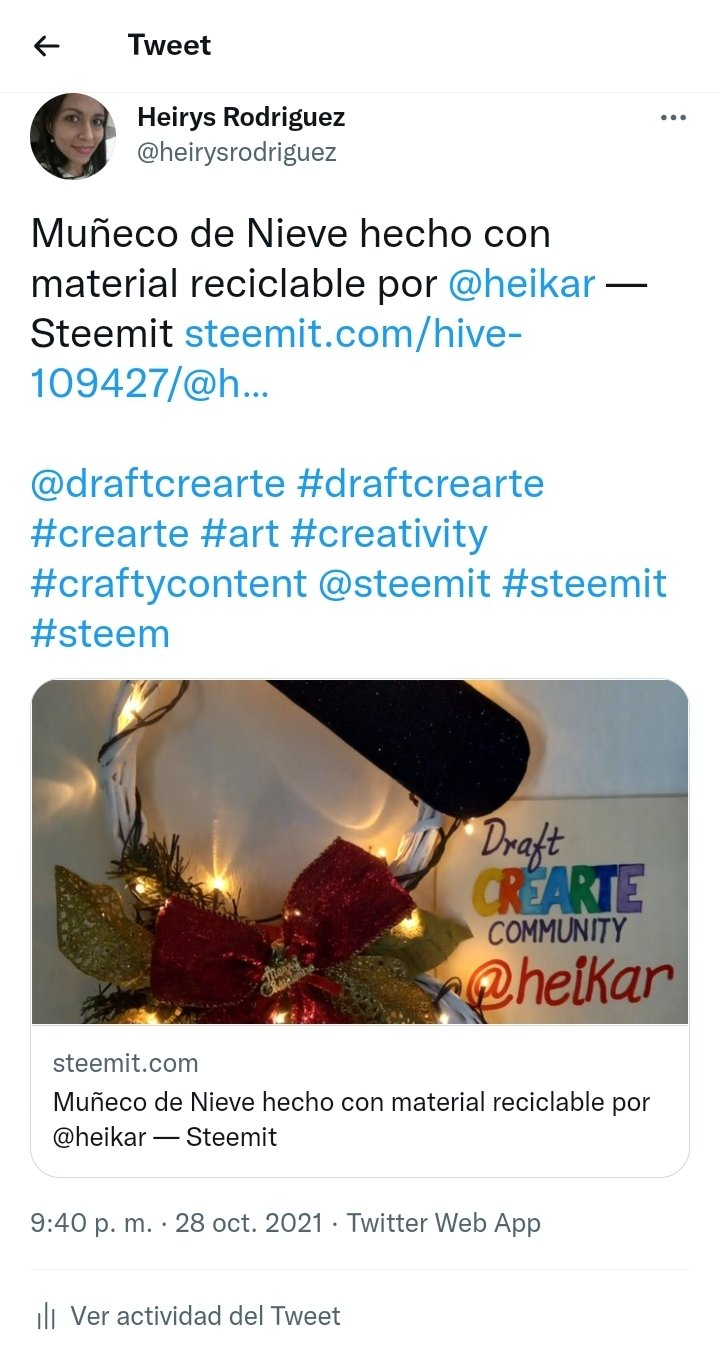Open Ver actividad del Tweet
The height and width of the screenshot is (1361, 719).
pyautogui.click(x=205, y=1316)
